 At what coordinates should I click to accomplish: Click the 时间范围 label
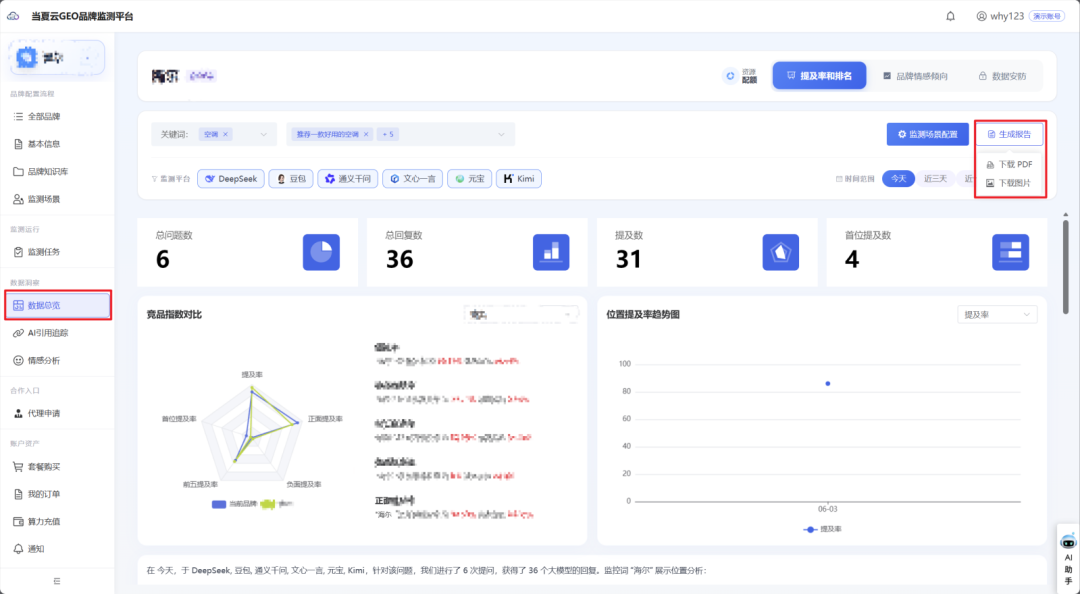855,179
